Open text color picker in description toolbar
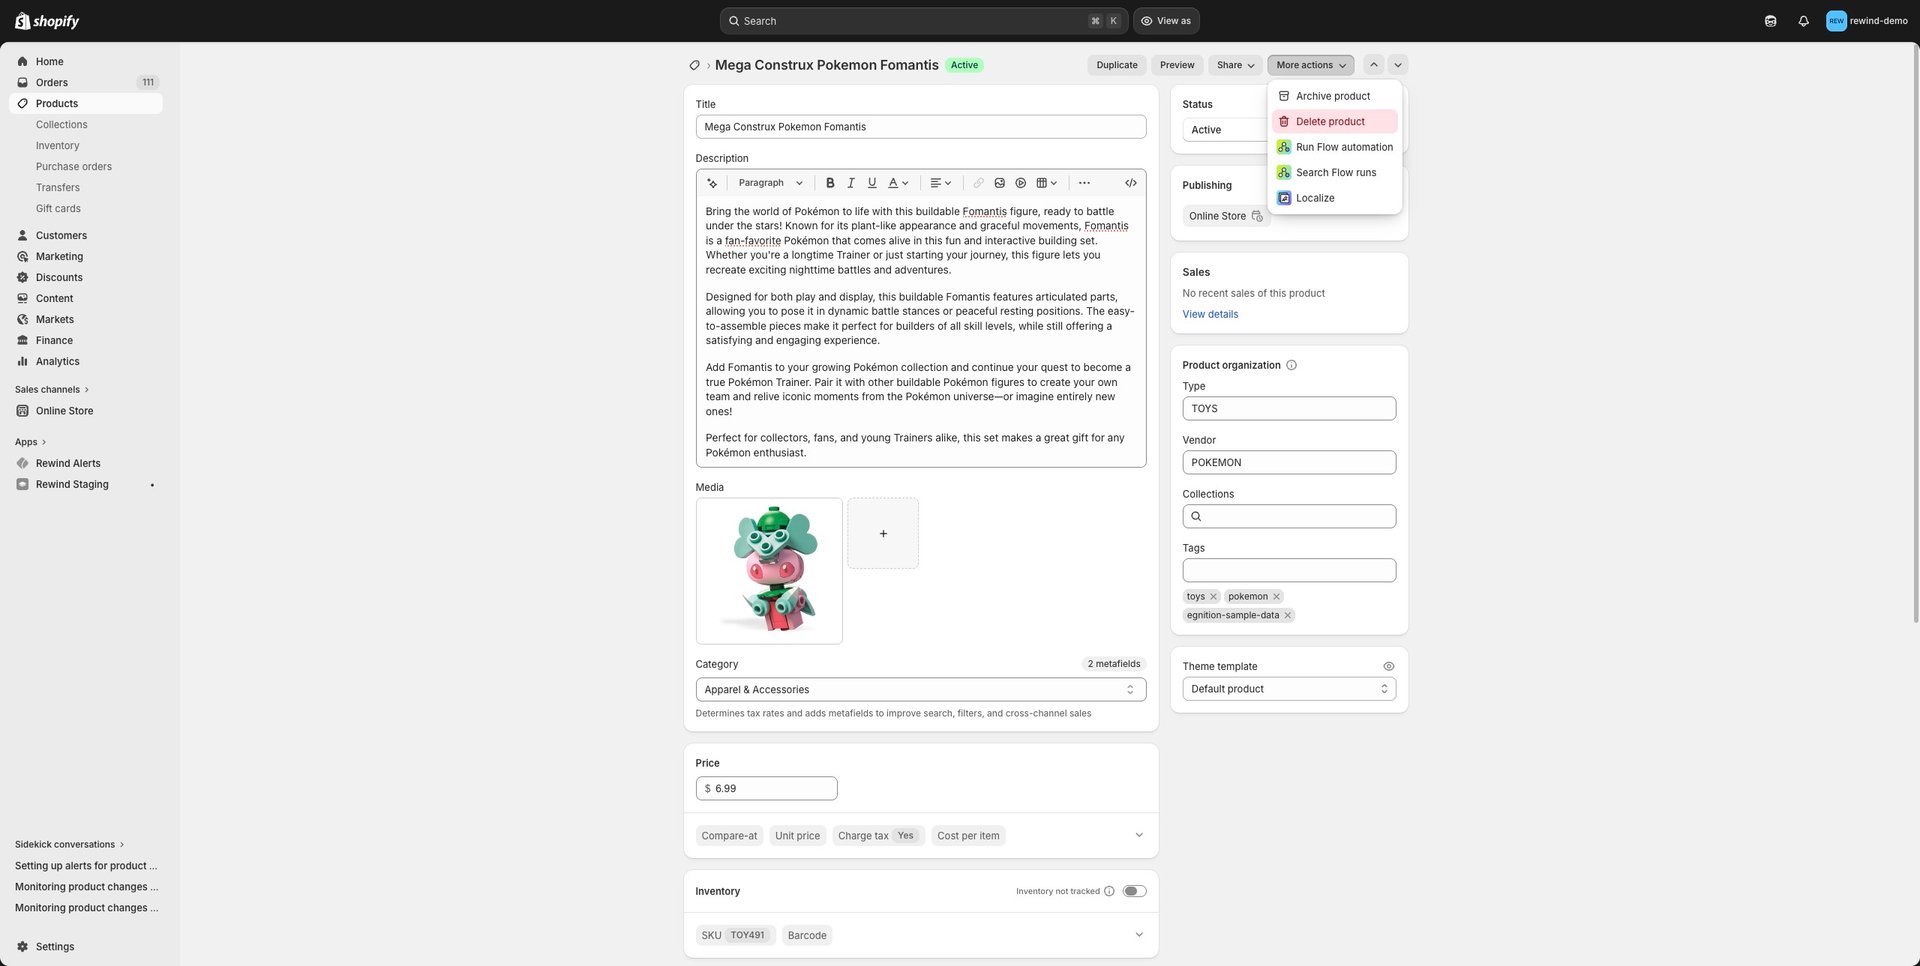 [898, 183]
